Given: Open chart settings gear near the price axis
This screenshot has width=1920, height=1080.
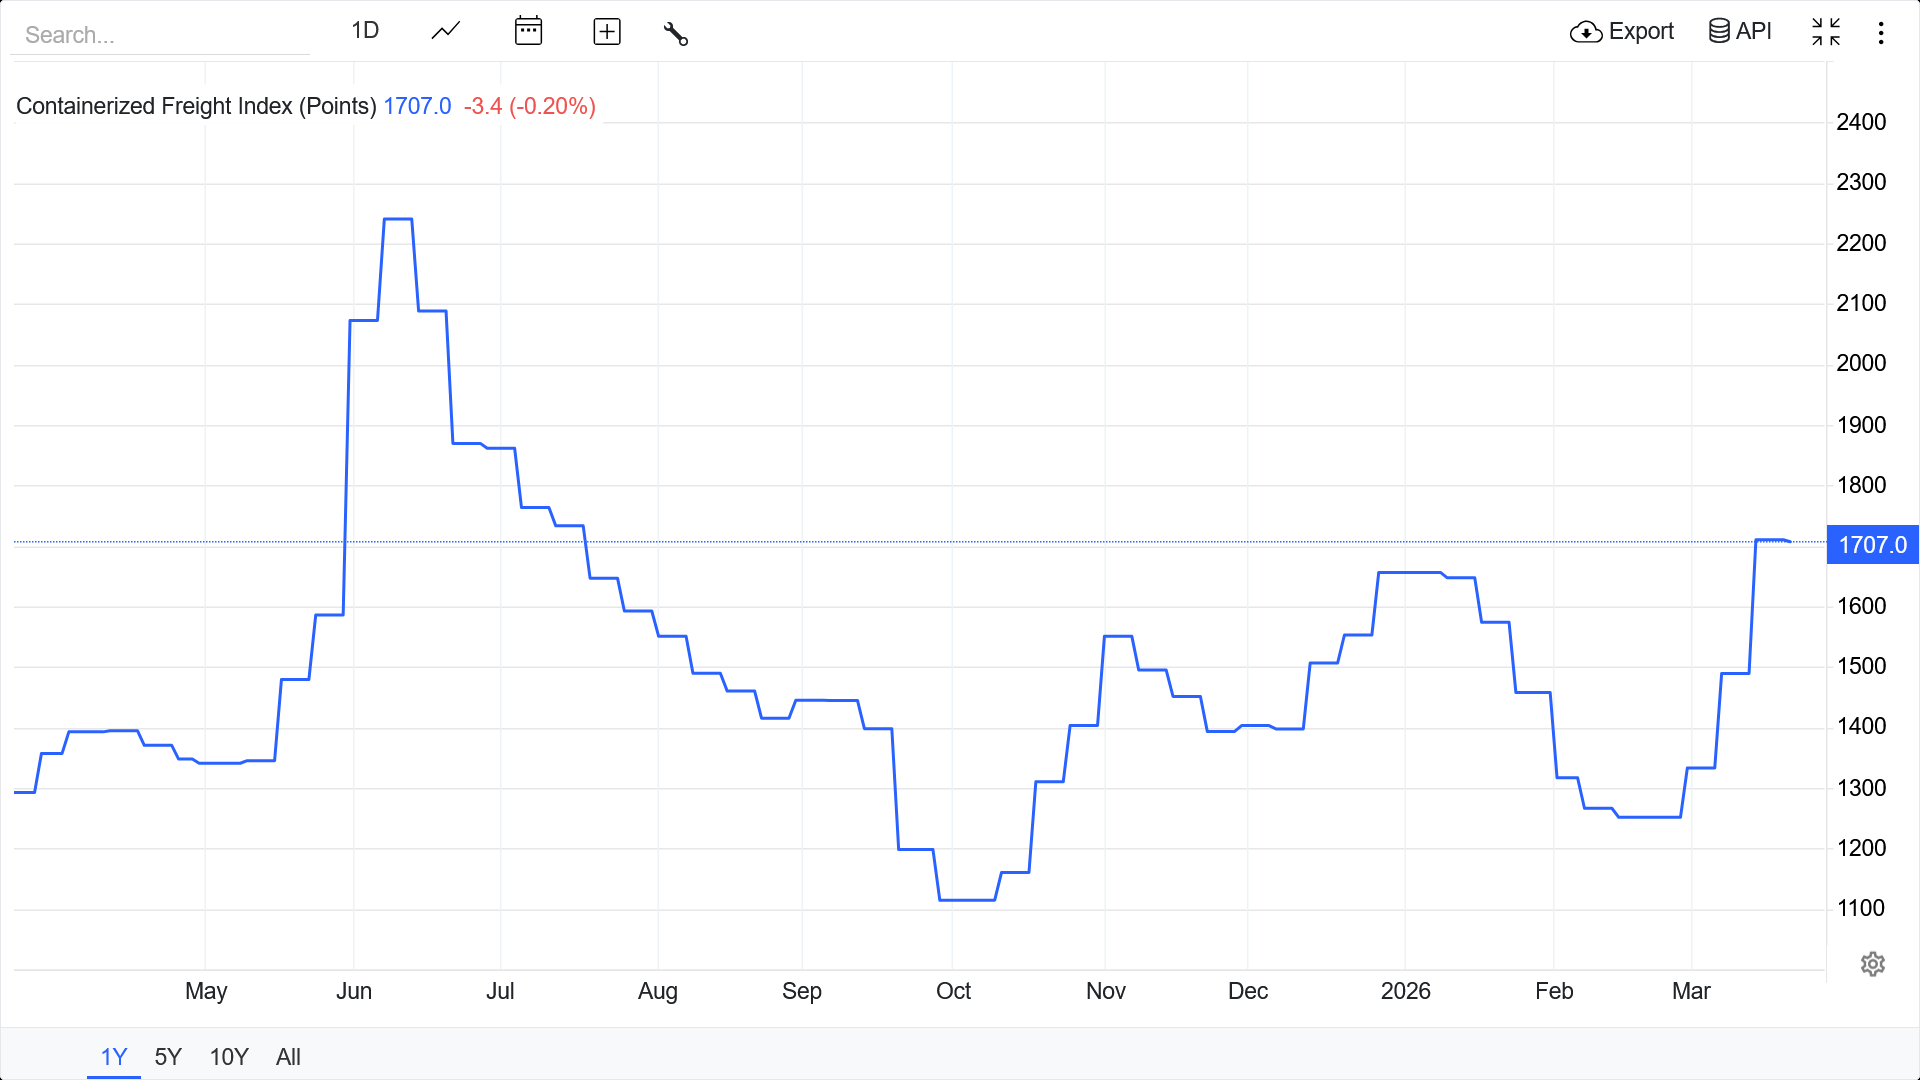Looking at the screenshot, I should [1872, 964].
